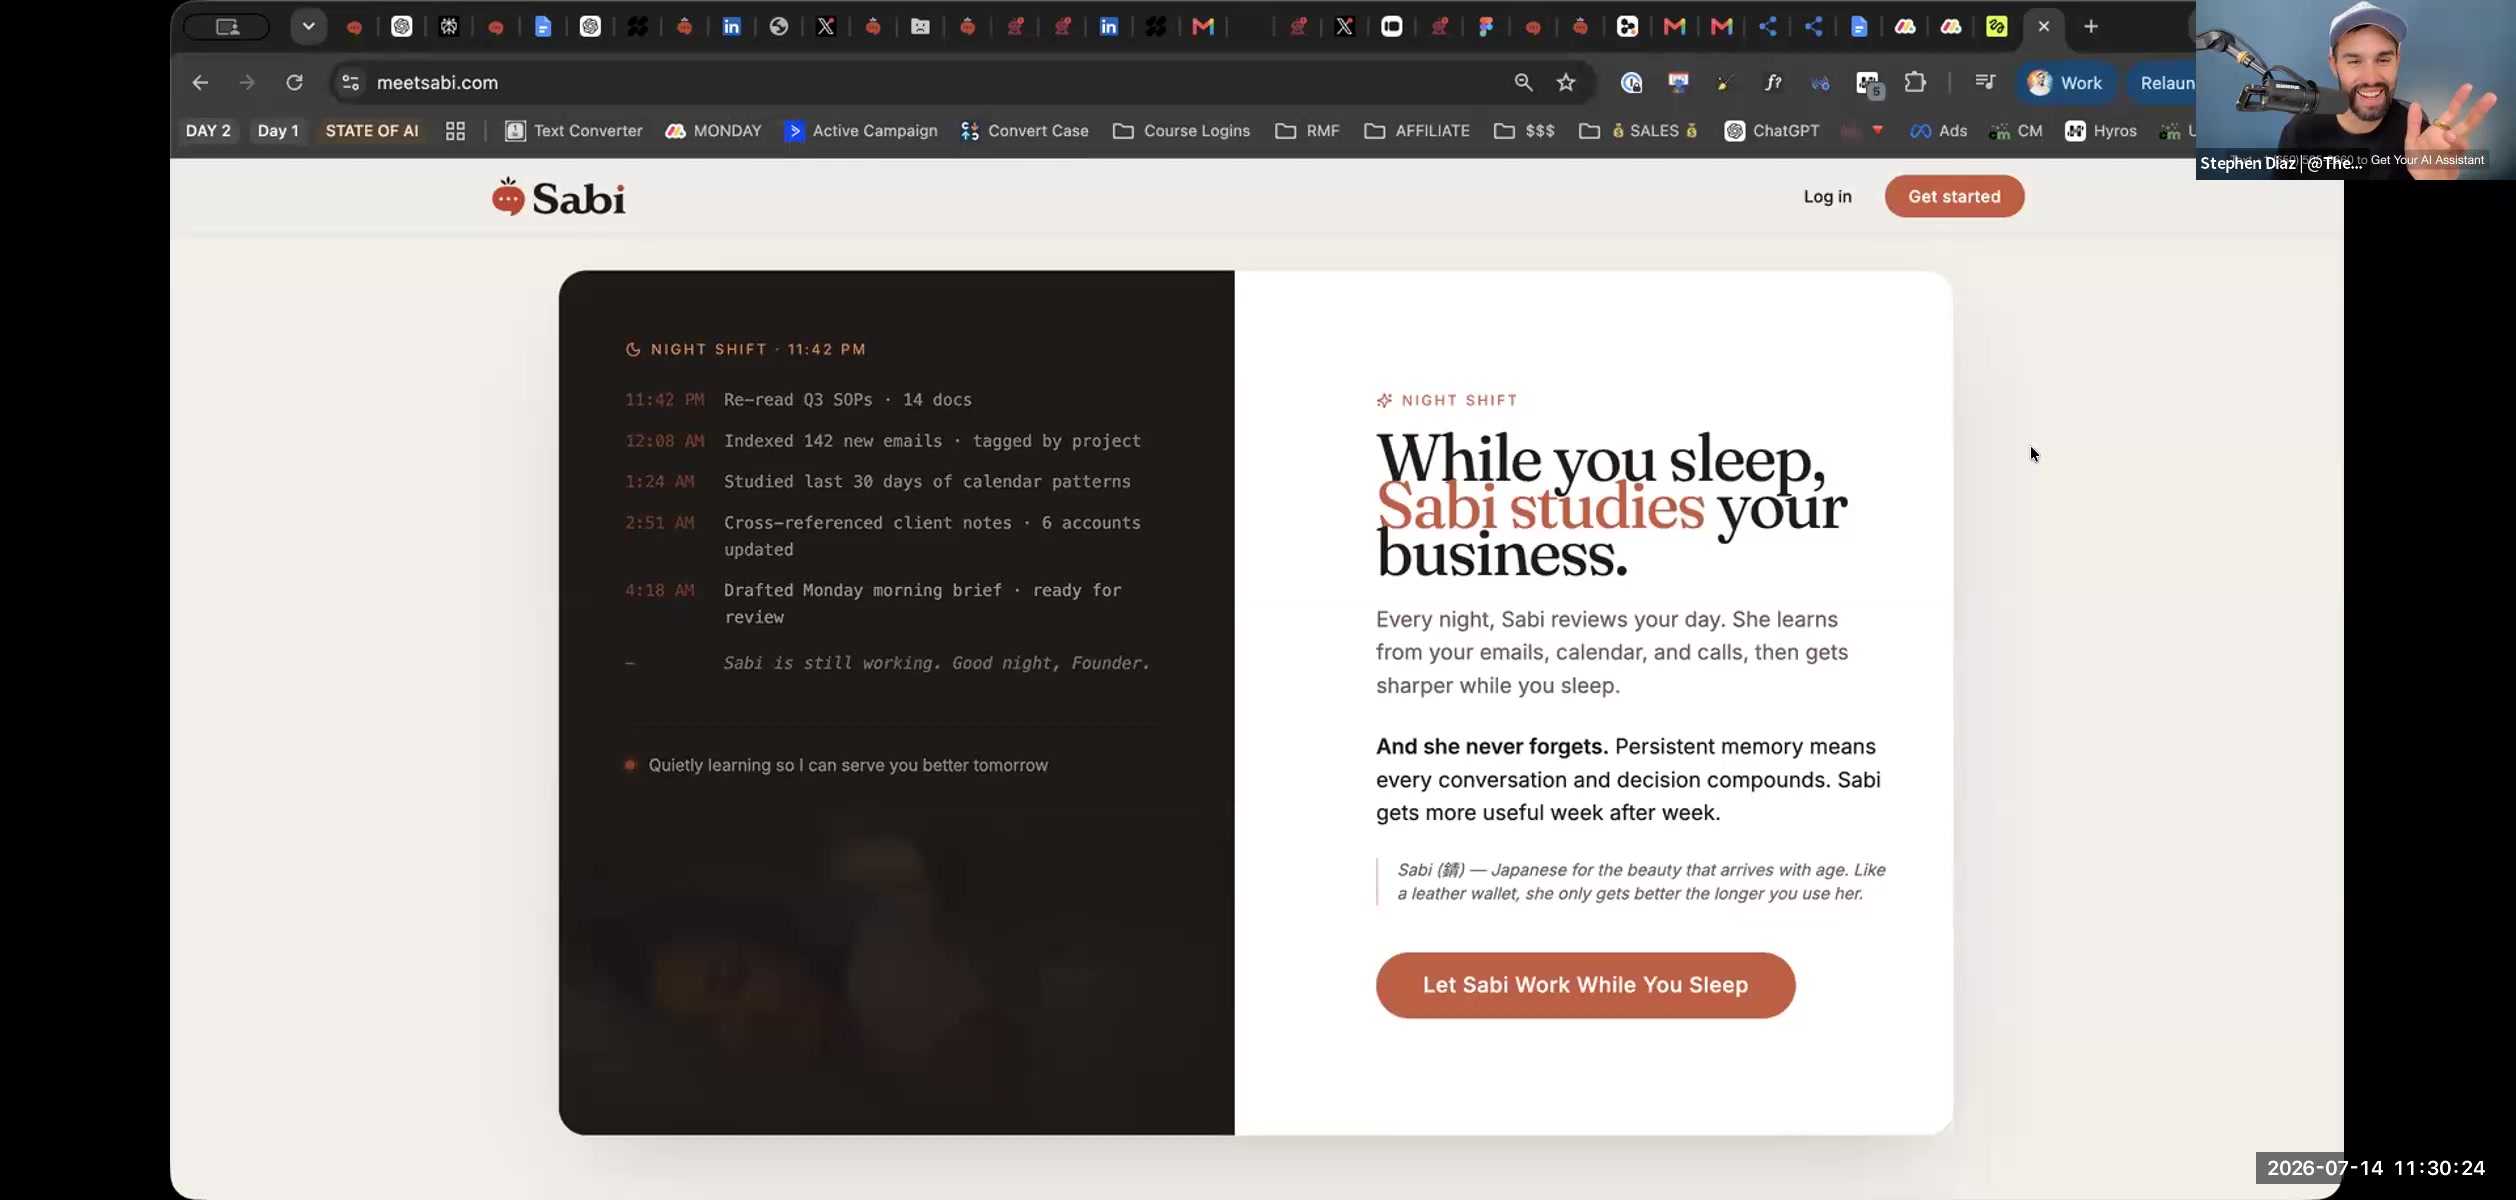2516x1200 pixels.
Task: Click the 'And she never forgets.' paragraph
Action: click(x=1628, y=780)
